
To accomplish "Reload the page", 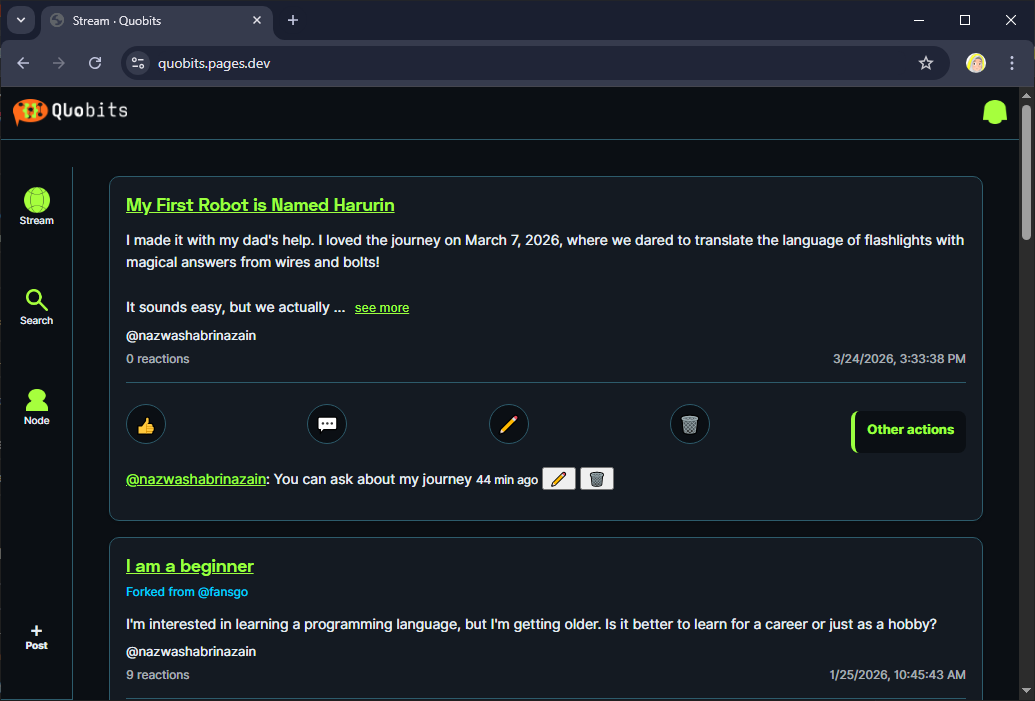I will pyautogui.click(x=95, y=63).
